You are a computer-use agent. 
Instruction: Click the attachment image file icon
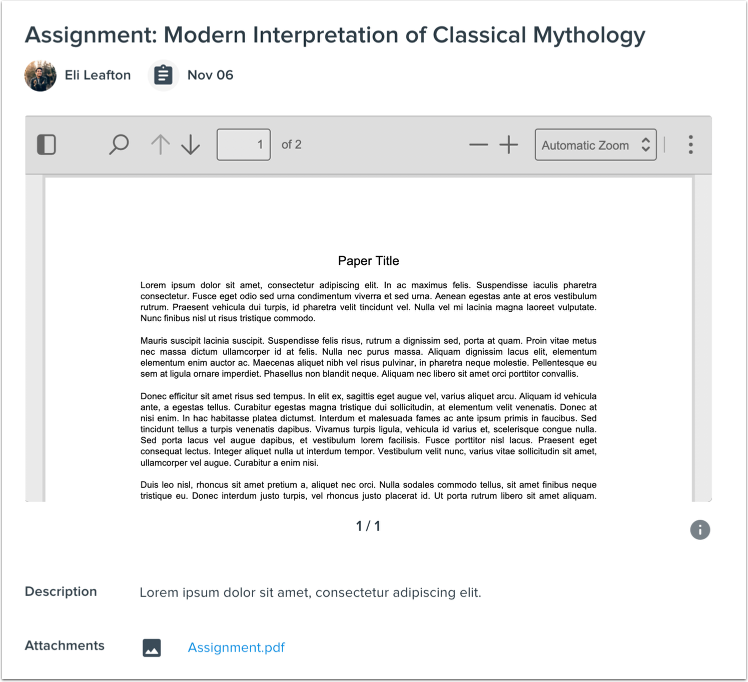pyautogui.click(x=152, y=648)
